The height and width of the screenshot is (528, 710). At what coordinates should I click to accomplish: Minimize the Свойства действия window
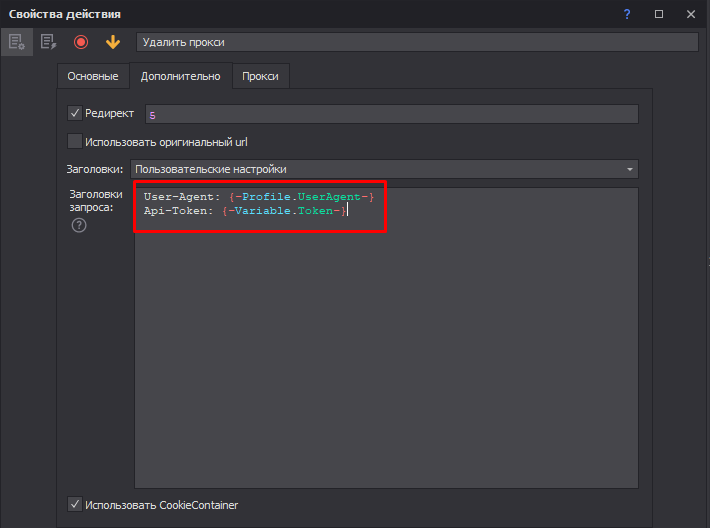pyautogui.click(x=595, y=14)
